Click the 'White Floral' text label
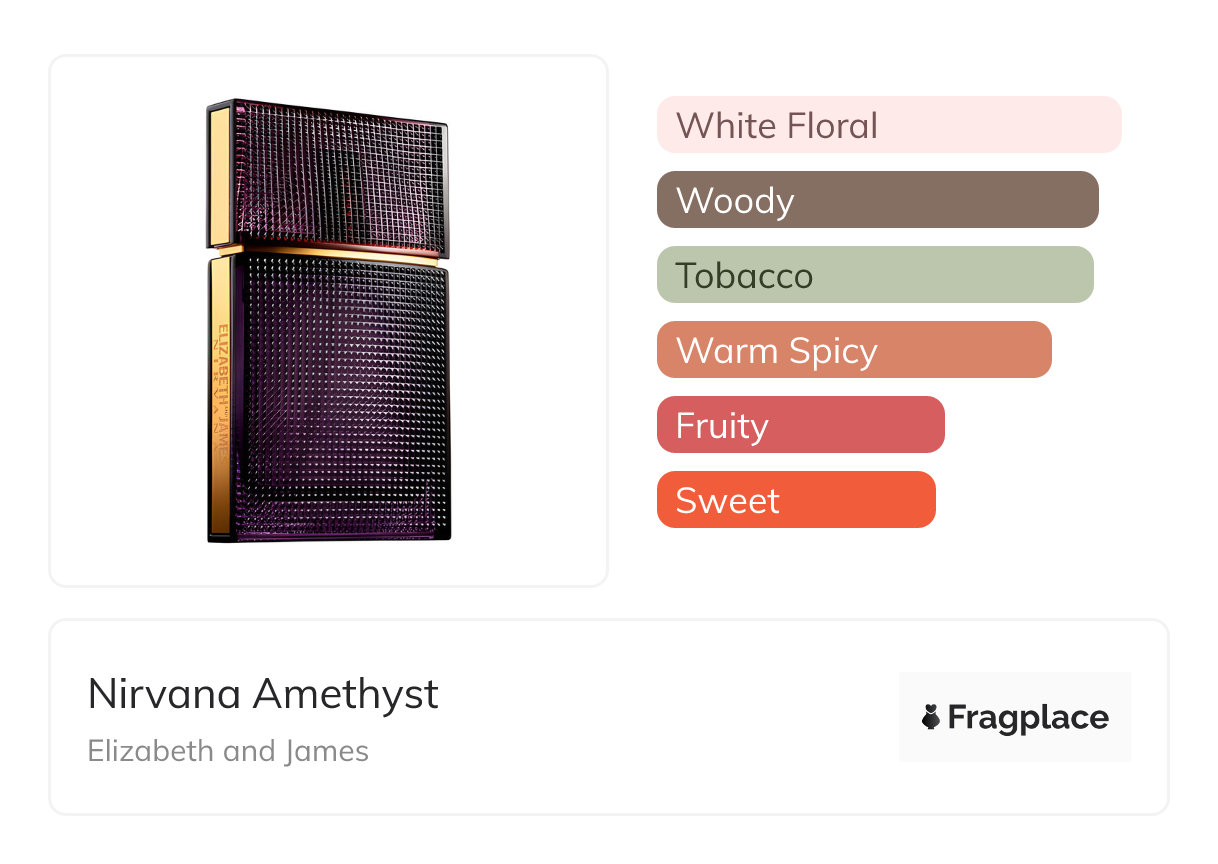1218x864 pixels. pos(777,126)
